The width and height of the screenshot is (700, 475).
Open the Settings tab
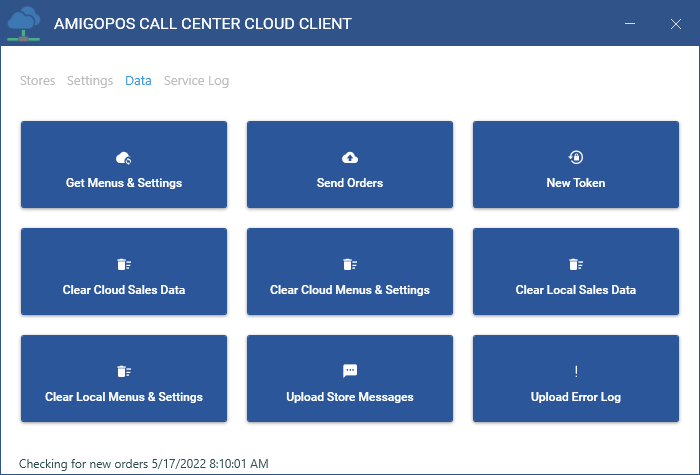90,81
